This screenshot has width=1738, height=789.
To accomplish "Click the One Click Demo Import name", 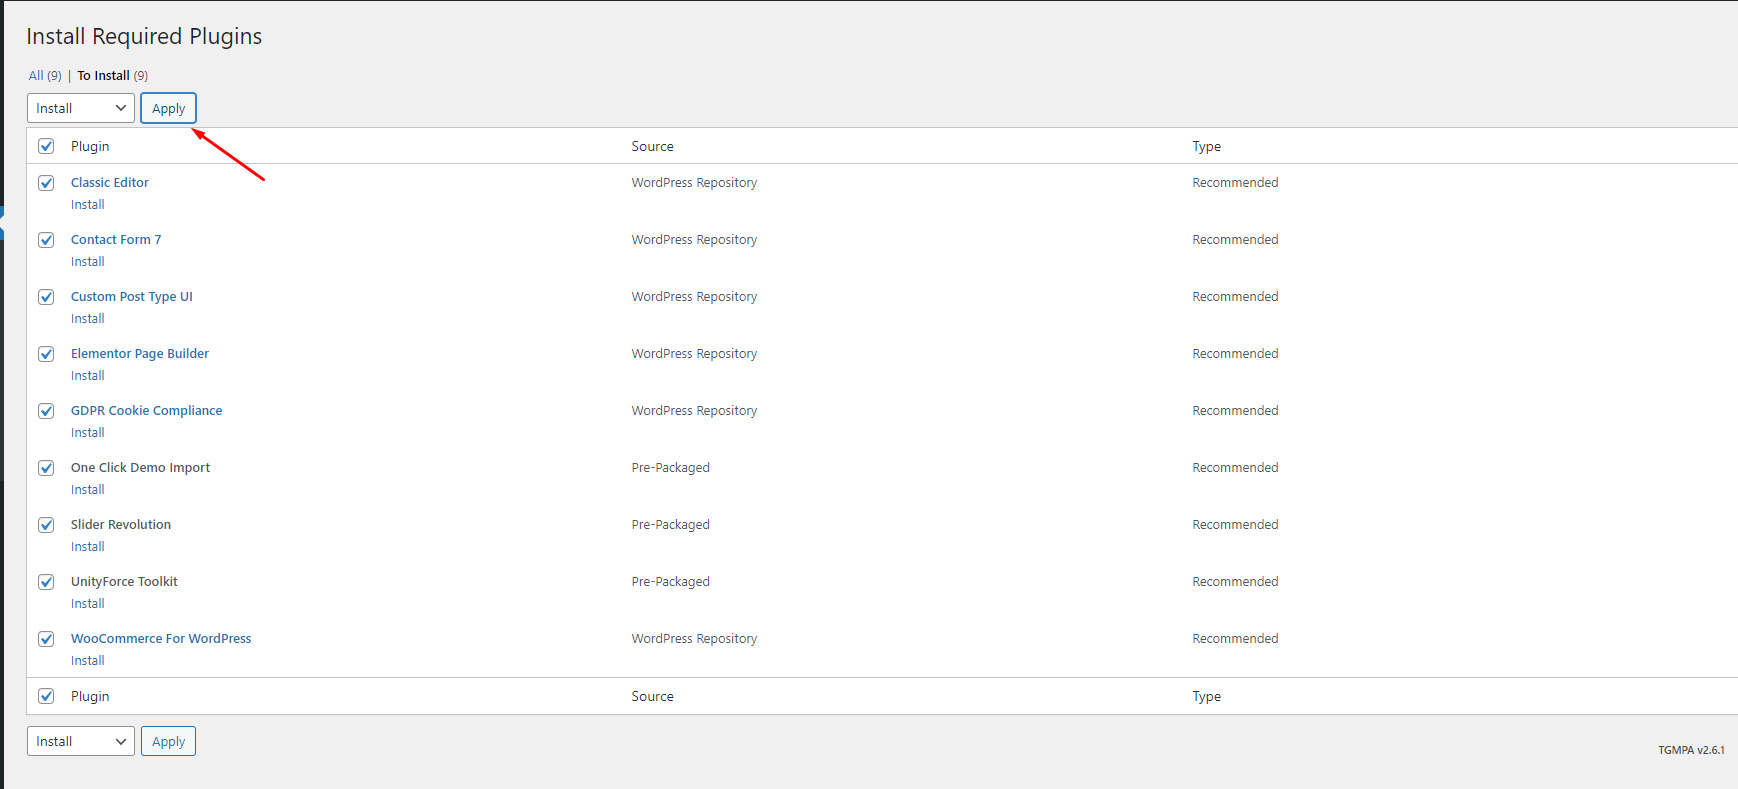I will click(141, 467).
